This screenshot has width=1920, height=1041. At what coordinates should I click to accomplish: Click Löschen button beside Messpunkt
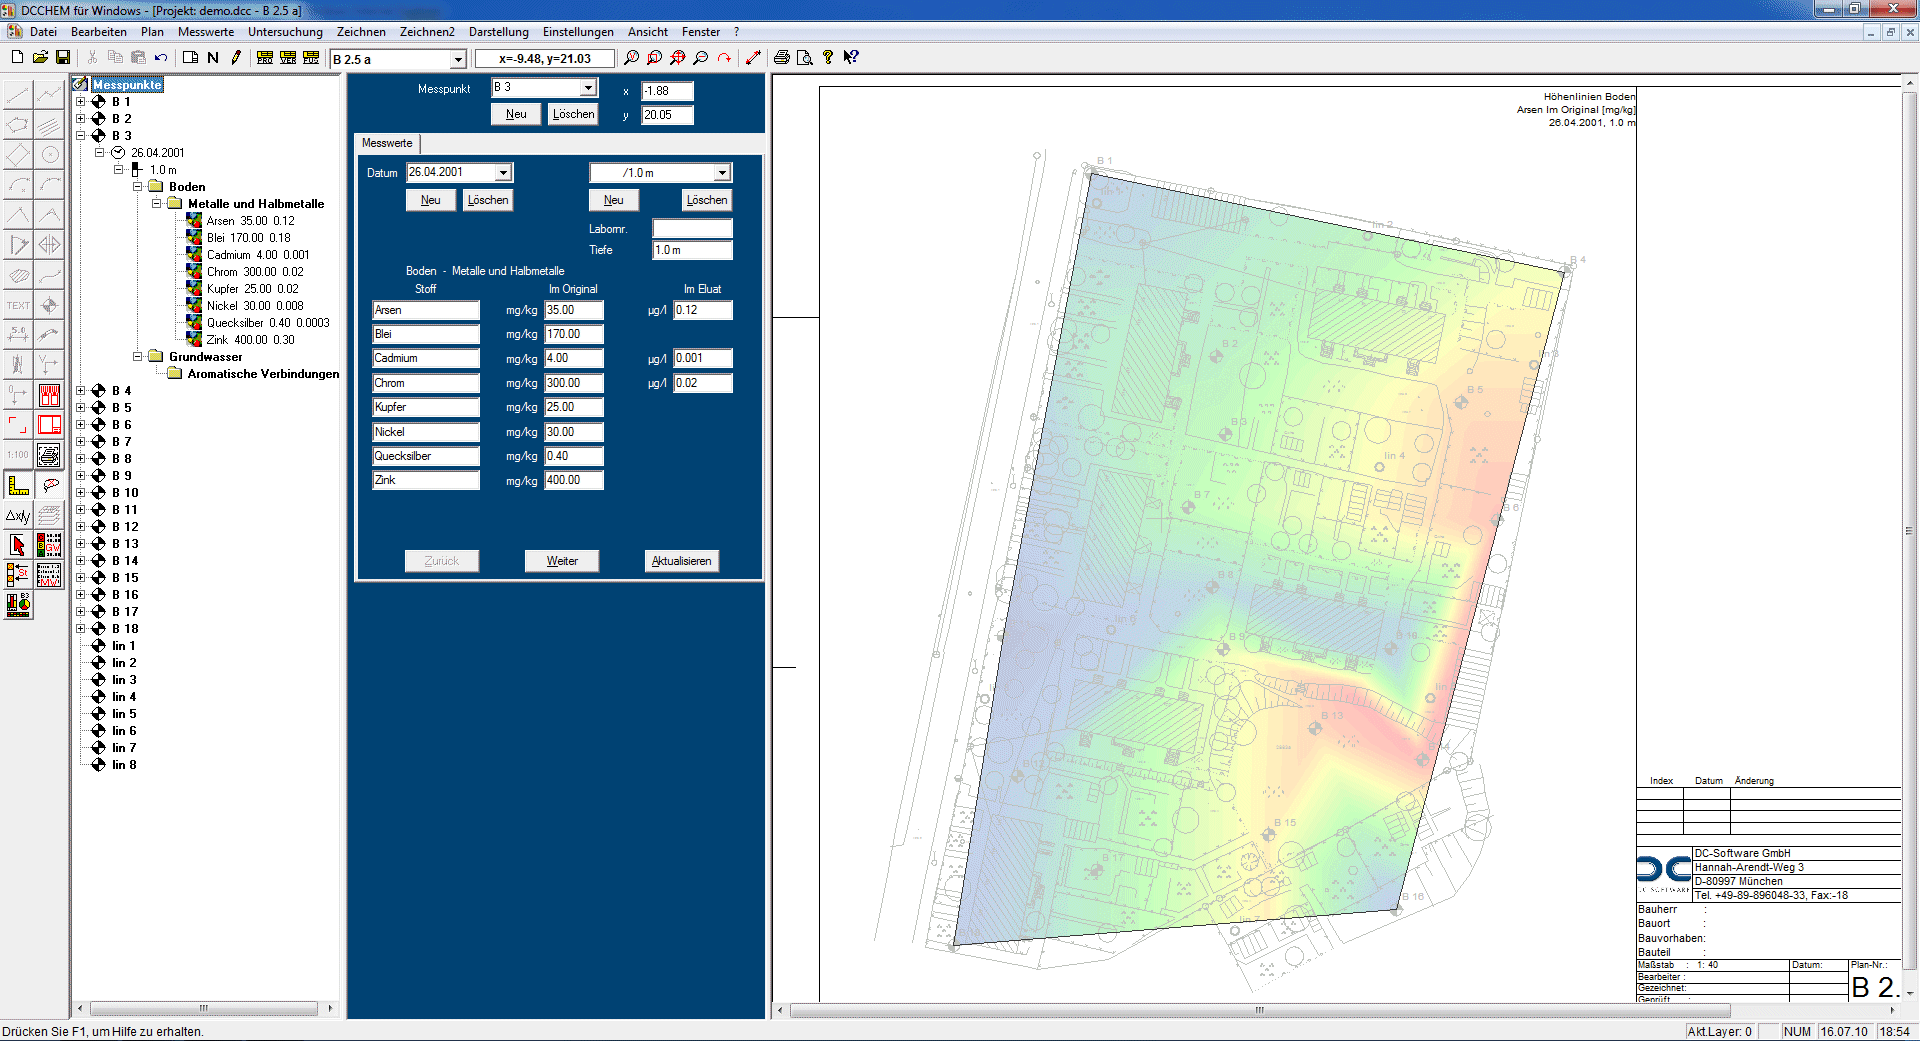(574, 114)
